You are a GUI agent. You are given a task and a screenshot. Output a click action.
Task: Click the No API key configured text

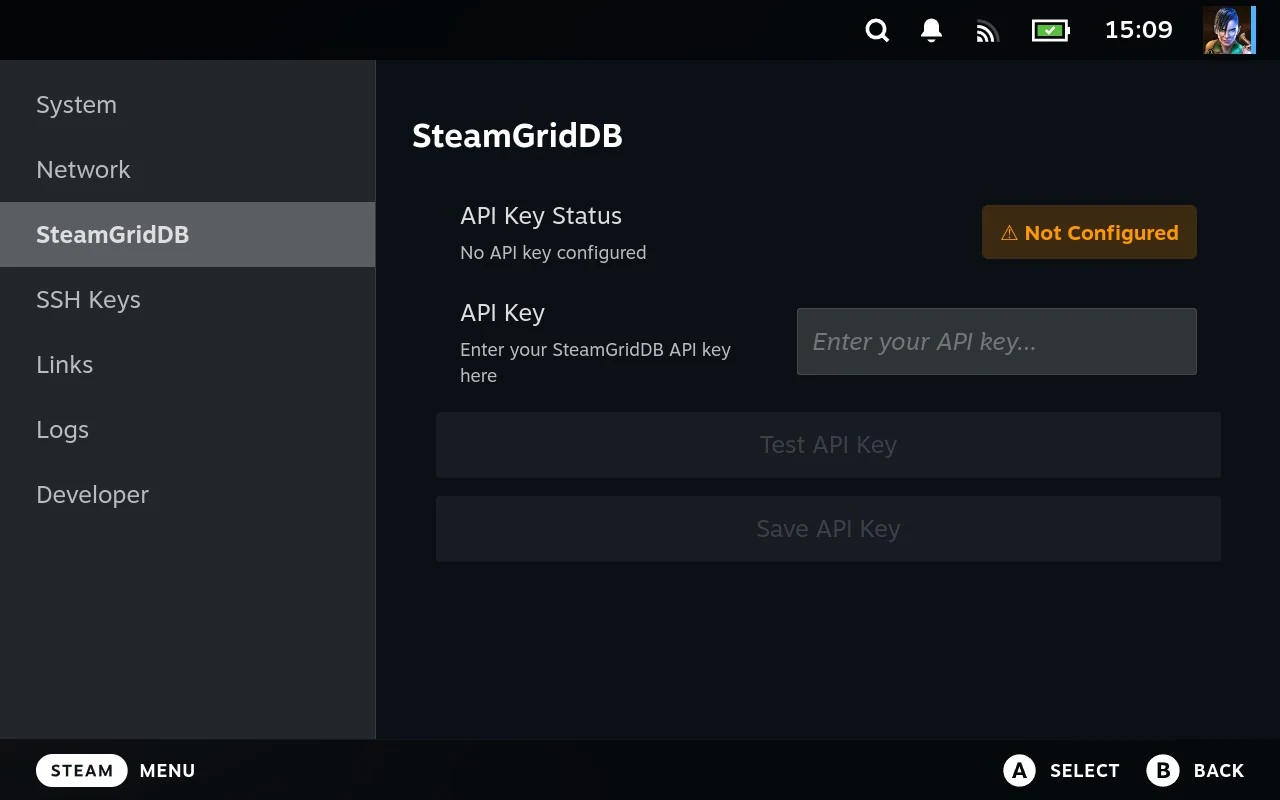coord(553,253)
